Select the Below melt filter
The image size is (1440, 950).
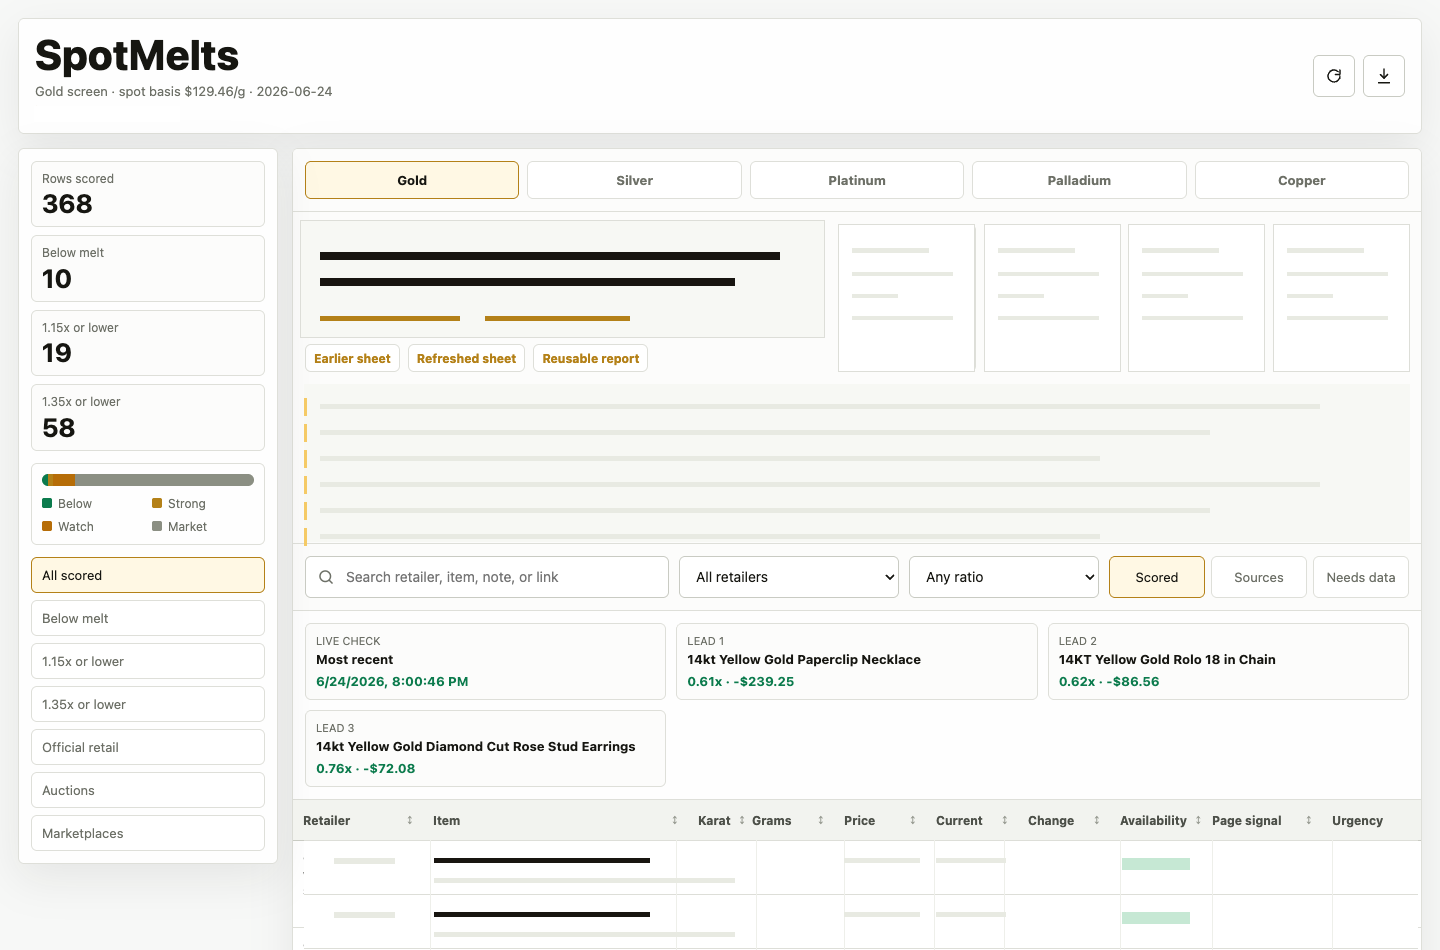[x=148, y=618]
